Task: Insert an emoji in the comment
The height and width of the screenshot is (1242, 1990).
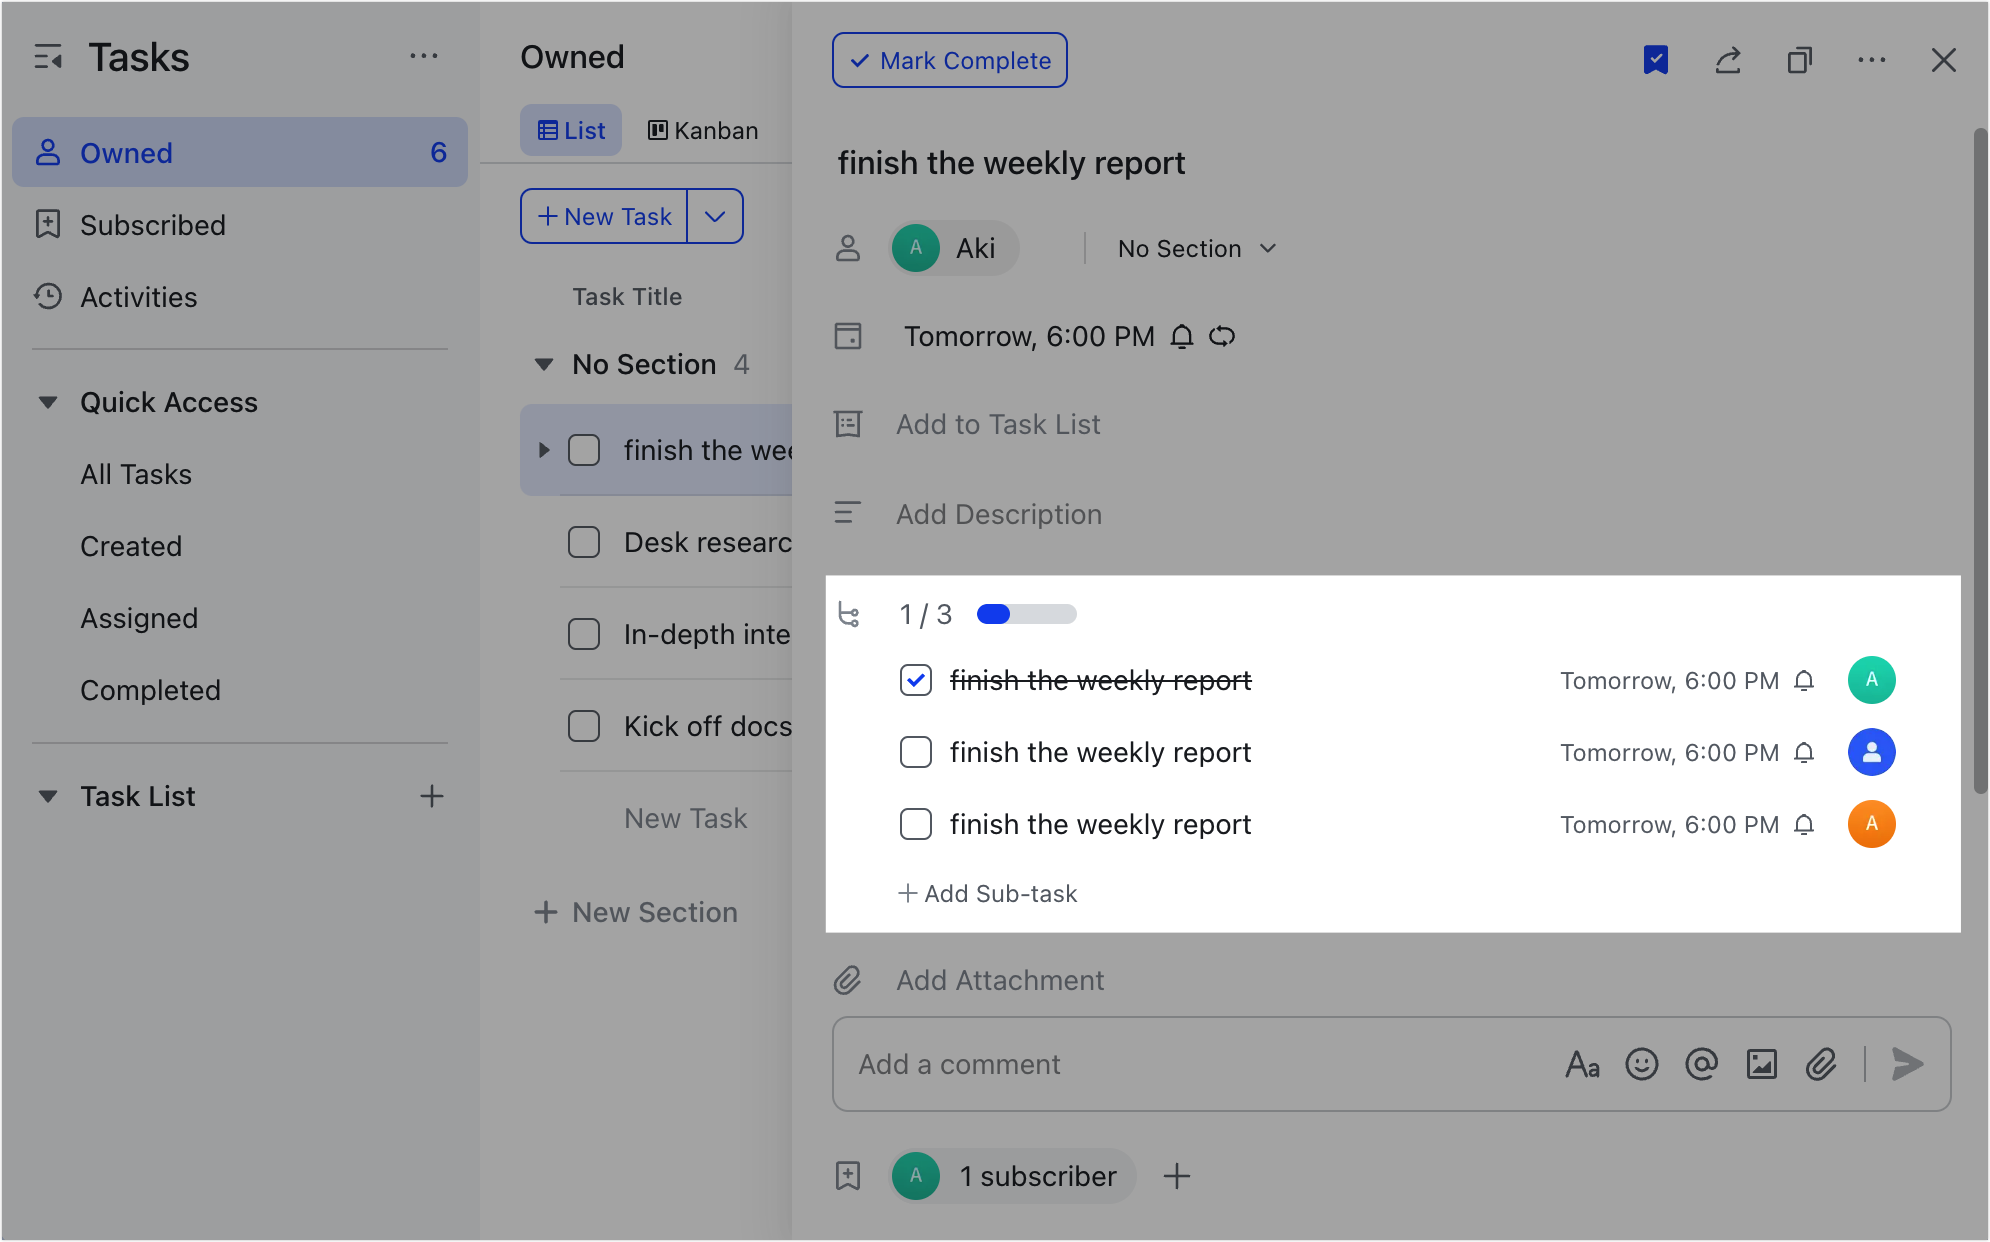Action: (x=1642, y=1064)
